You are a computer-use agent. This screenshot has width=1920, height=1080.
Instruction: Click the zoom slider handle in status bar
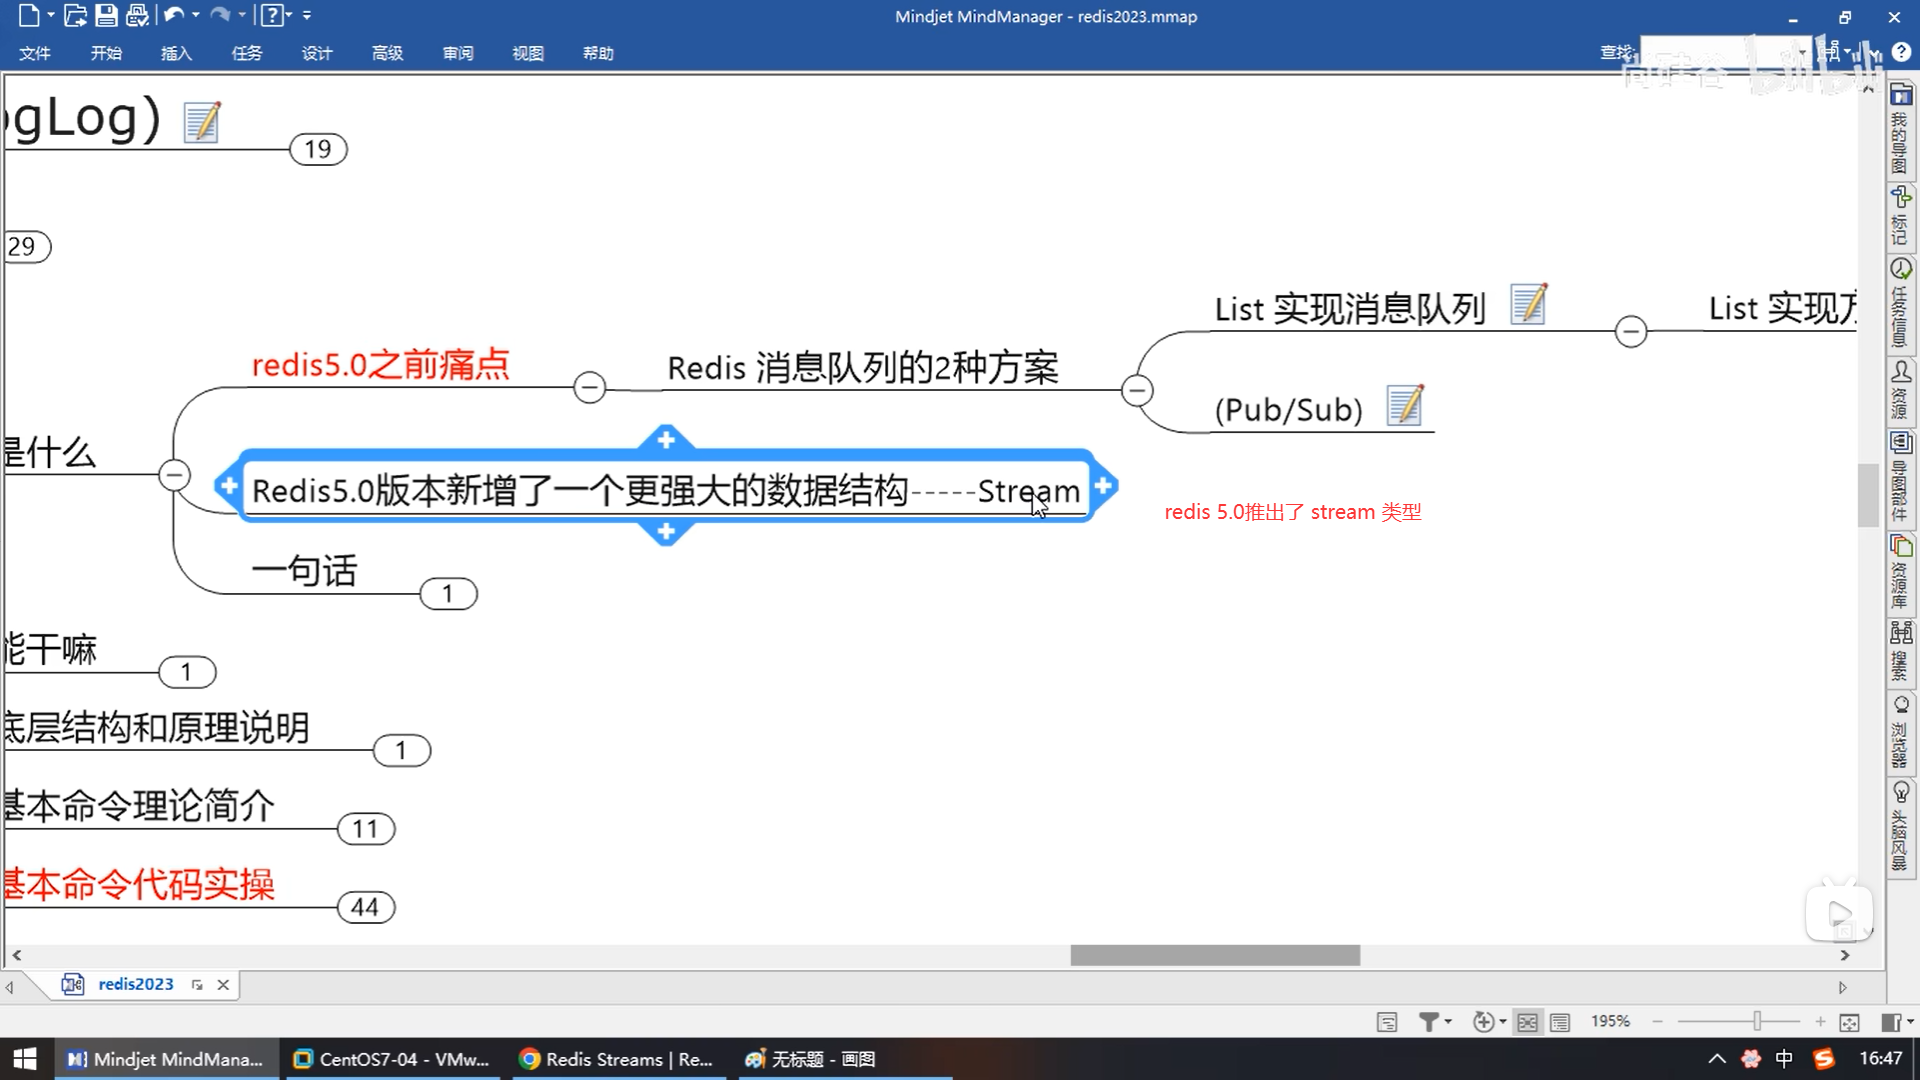(x=1757, y=1021)
